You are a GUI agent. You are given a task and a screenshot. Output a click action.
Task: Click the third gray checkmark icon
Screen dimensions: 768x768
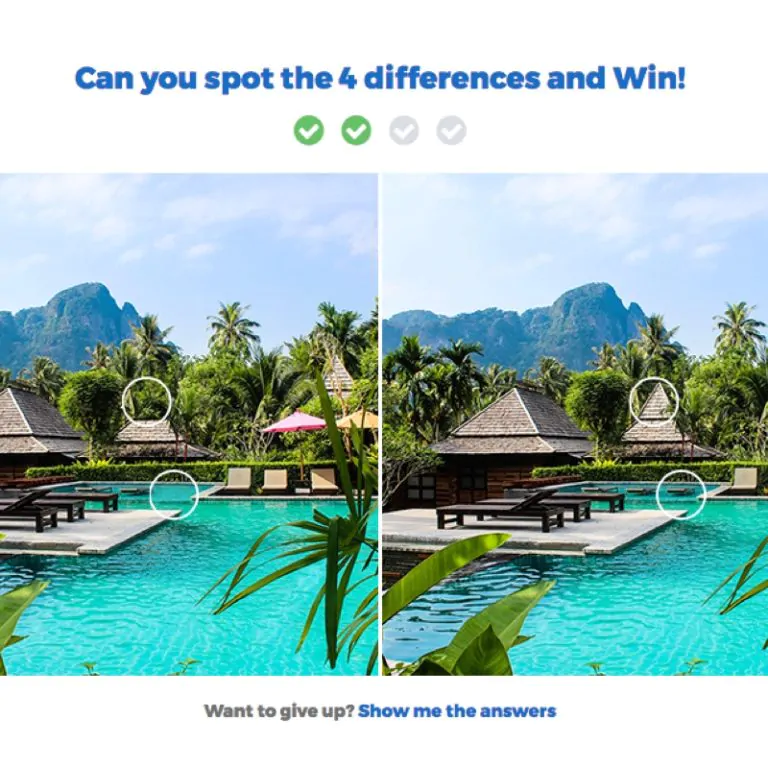404,130
